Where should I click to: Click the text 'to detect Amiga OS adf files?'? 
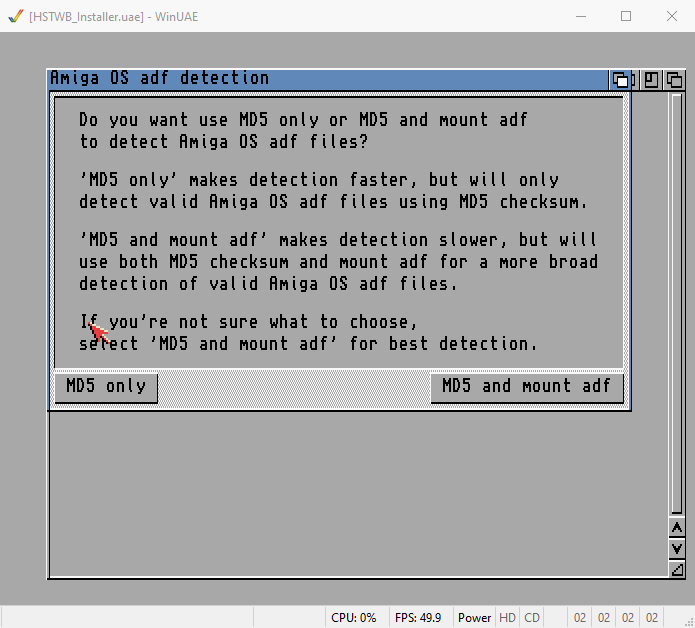click(x=224, y=142)
